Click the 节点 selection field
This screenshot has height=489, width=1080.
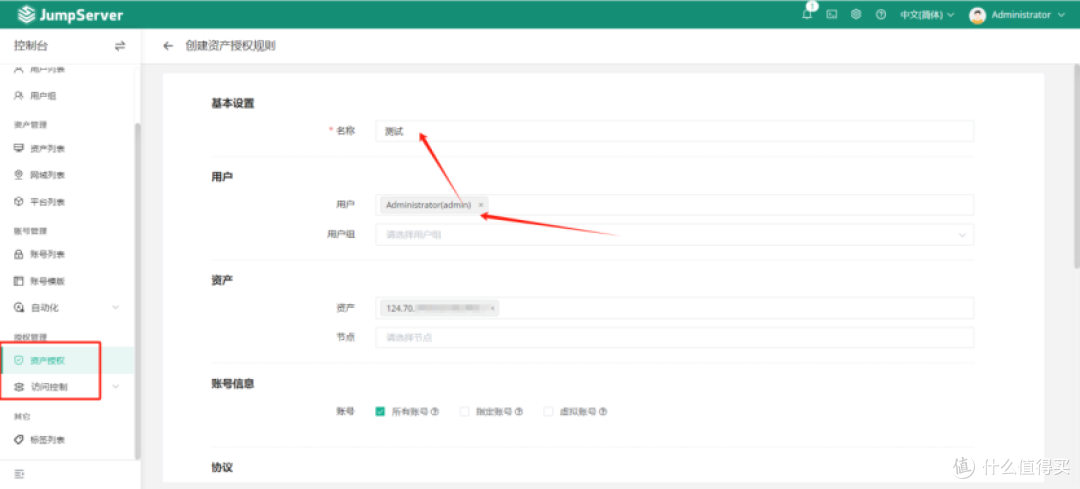pos(674,337)
